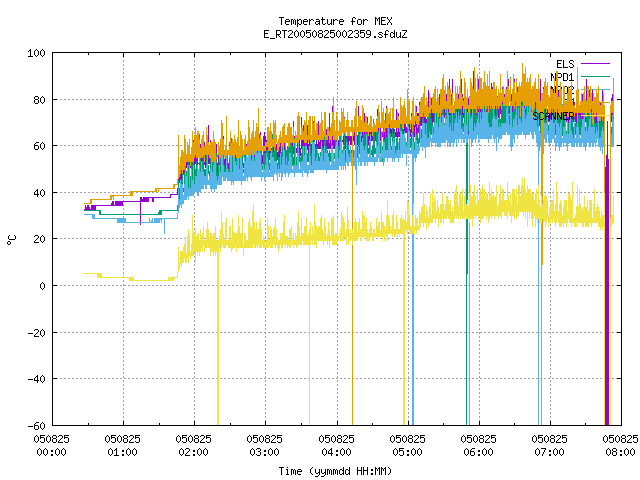Click the y-axis tick label '0'
The image size is (640, 480).
pyautogui.click(x=42, y=286)
